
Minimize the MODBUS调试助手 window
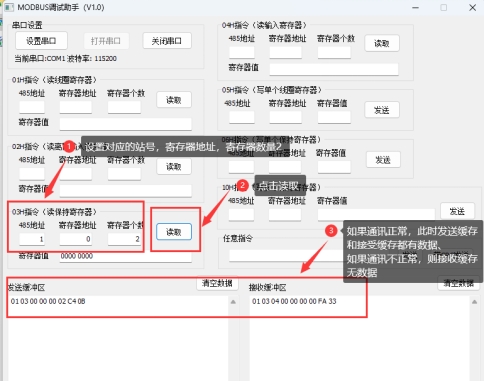tap(415, 7)
